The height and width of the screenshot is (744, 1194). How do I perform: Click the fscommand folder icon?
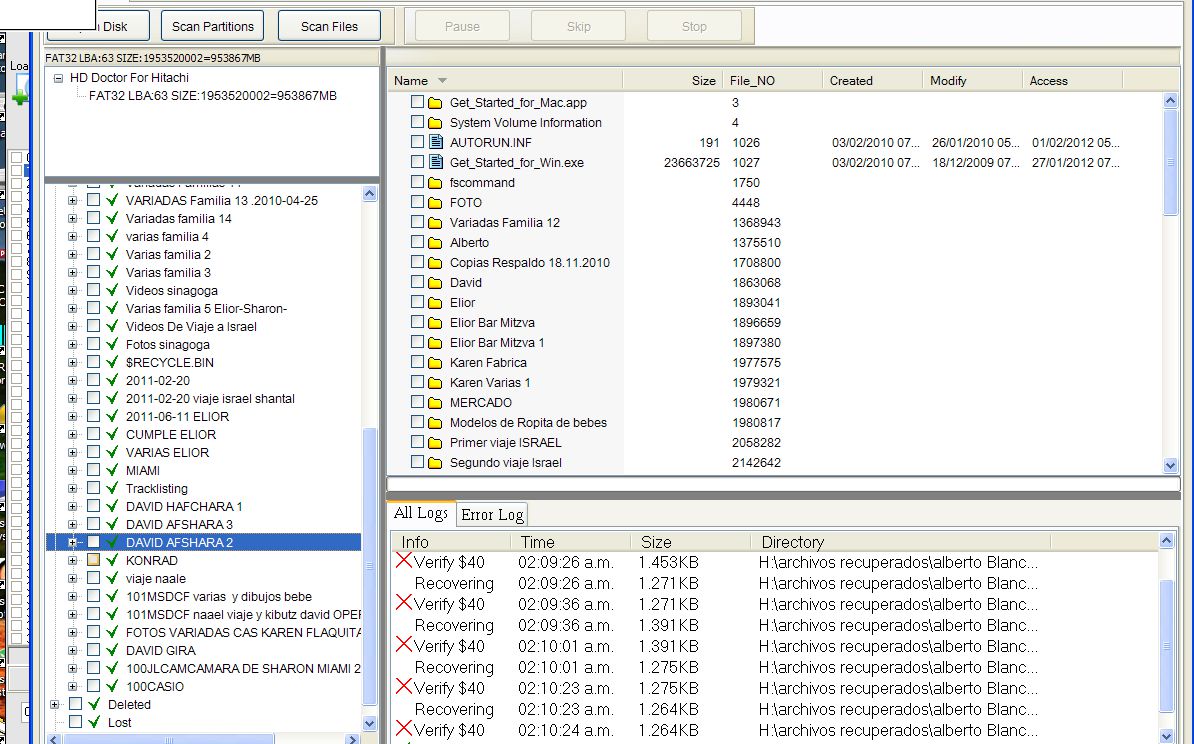[x=435, y=183]
